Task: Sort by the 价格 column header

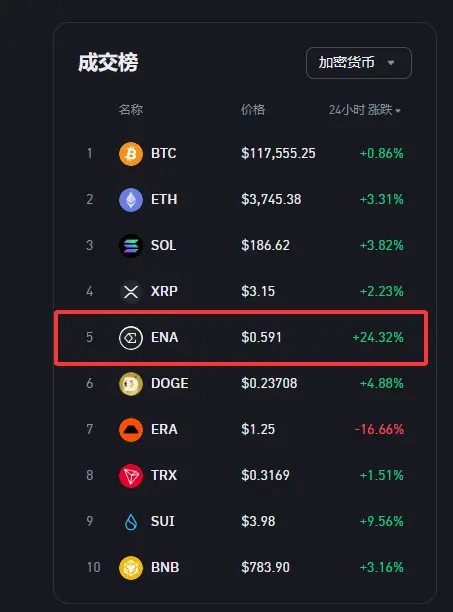Action: [252, 110]
